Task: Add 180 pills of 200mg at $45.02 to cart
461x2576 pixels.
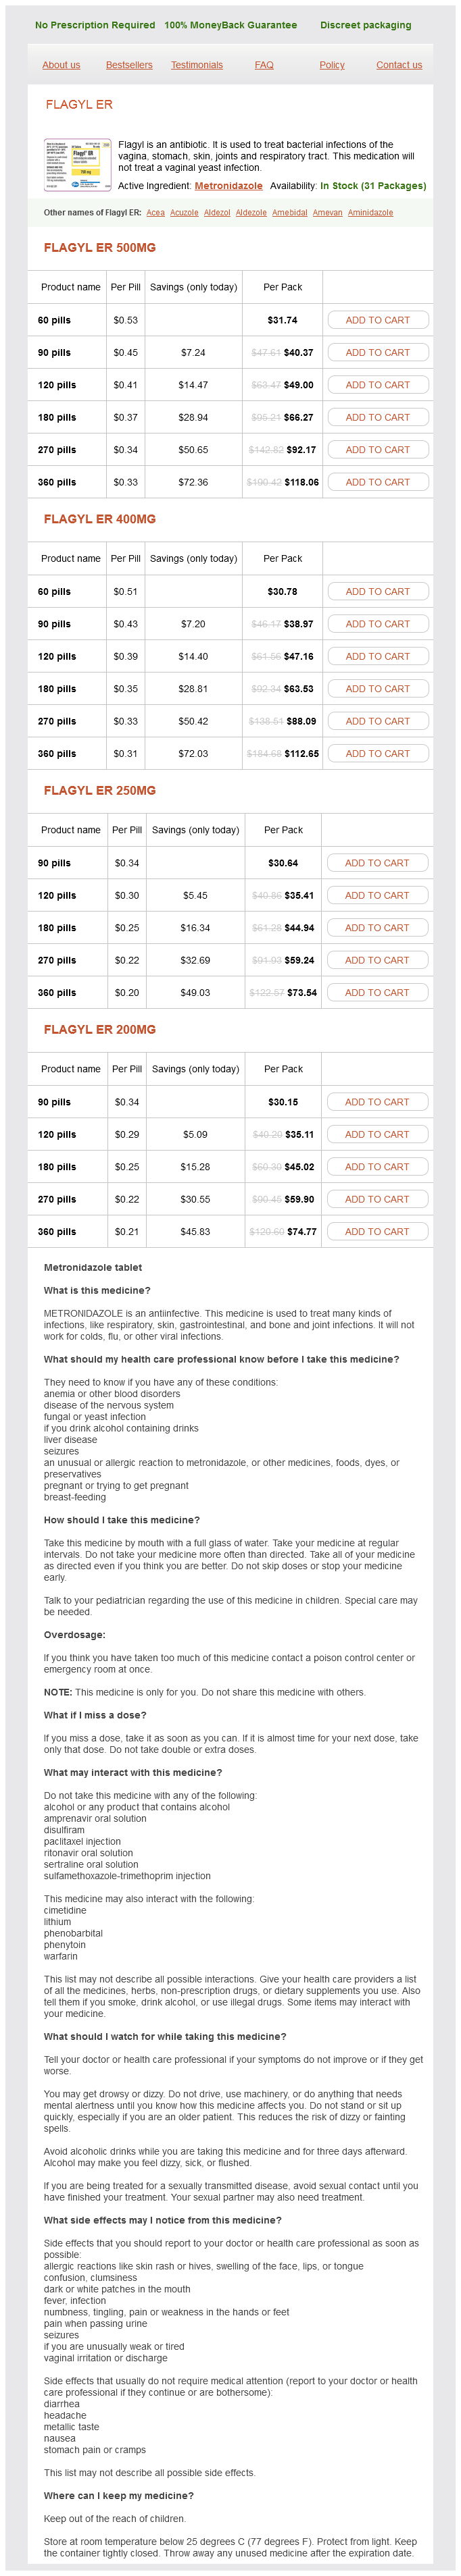Action: coord(377,1167)
